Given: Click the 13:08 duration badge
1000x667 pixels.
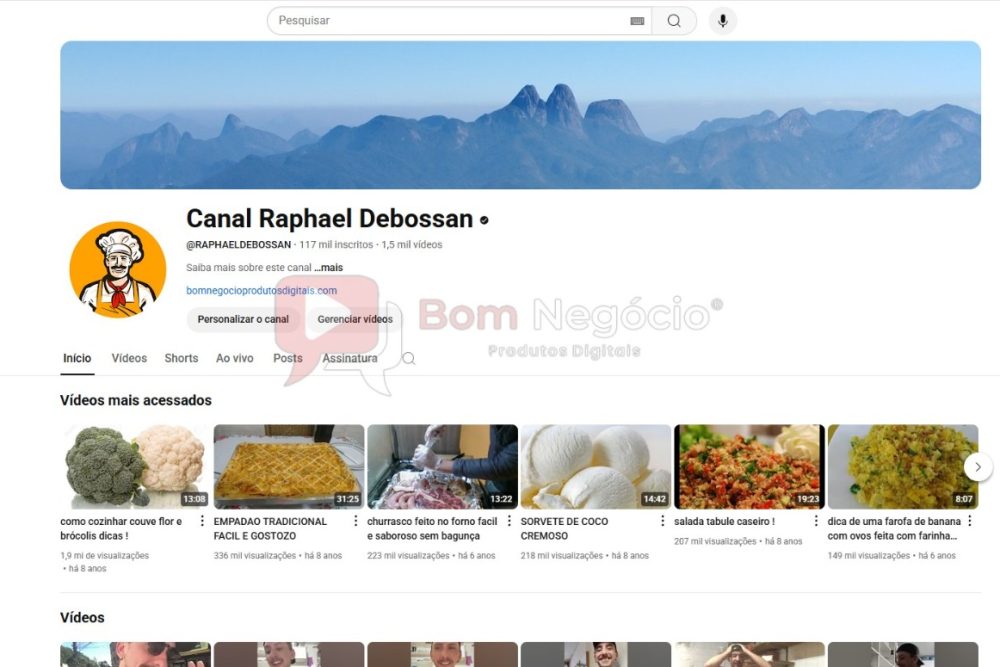Looking at the screenshot, I should (194, 499).
